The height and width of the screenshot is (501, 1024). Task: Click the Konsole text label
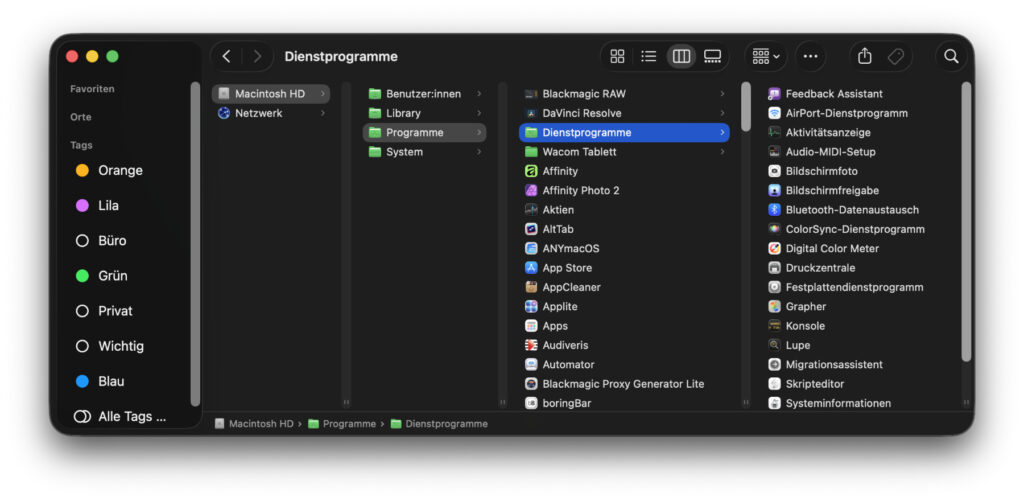tap(805, 326)
